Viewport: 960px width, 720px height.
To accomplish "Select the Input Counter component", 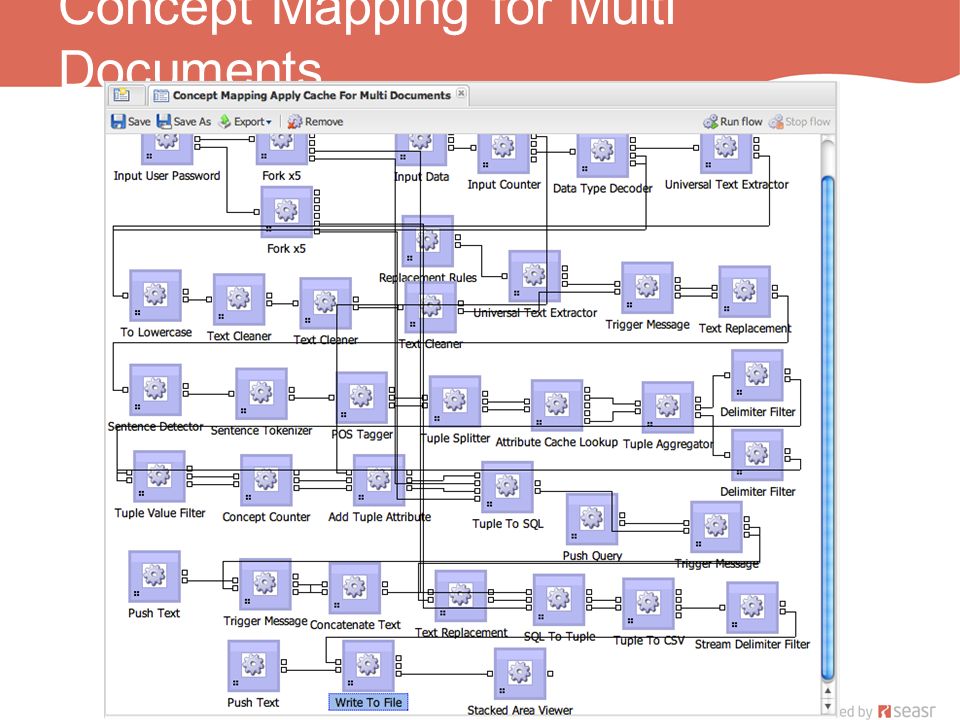I will point(503,153).
